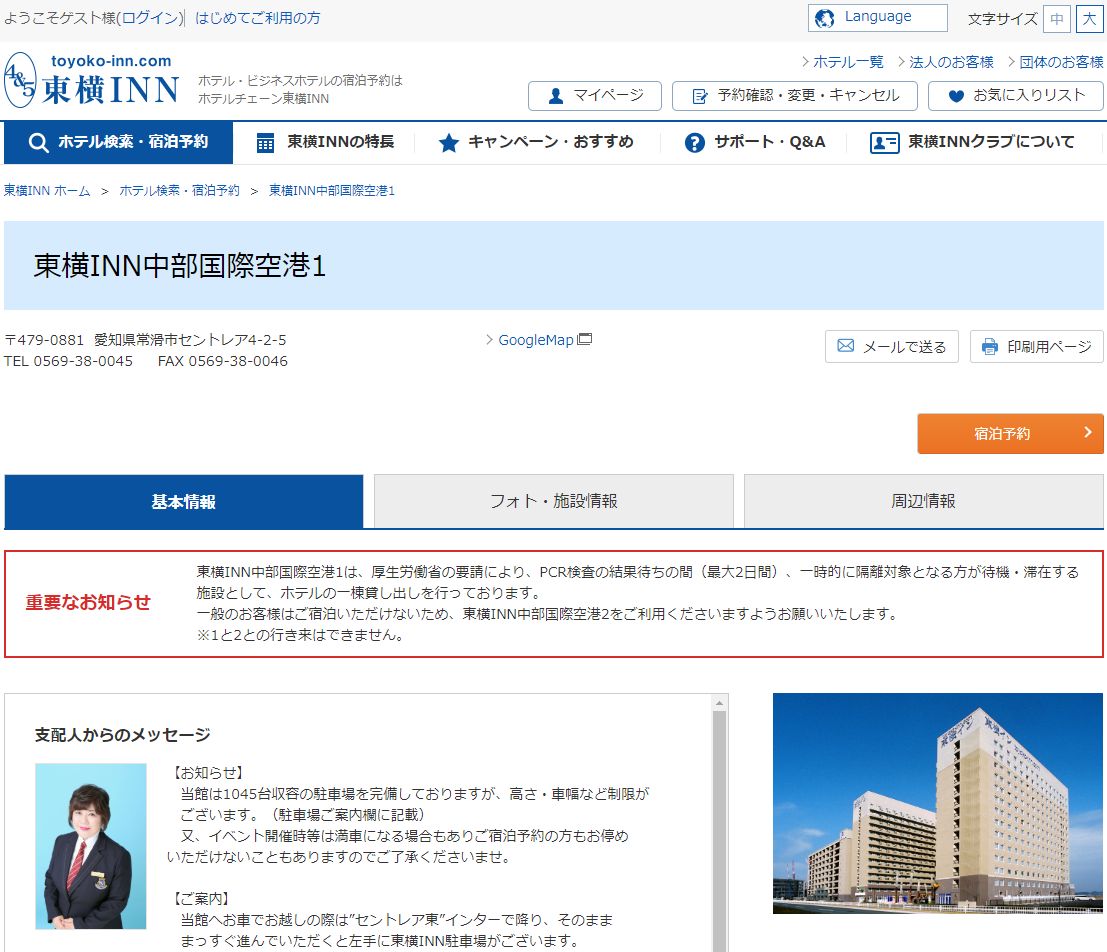Open 東横INNの特長 menu
1107x952 pixels.
pos(324,143)
